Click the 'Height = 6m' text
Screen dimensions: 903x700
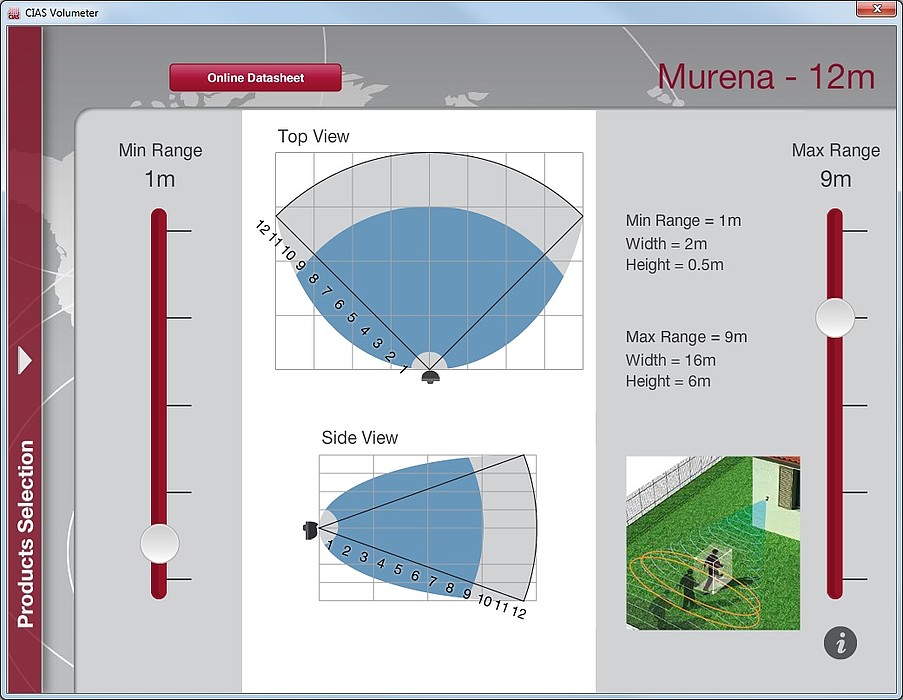coord(668,381)
